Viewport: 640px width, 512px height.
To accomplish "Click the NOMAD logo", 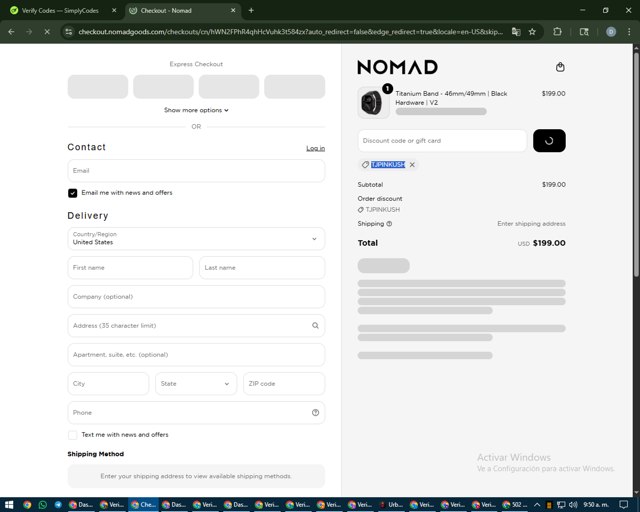I will pos(397,67).
